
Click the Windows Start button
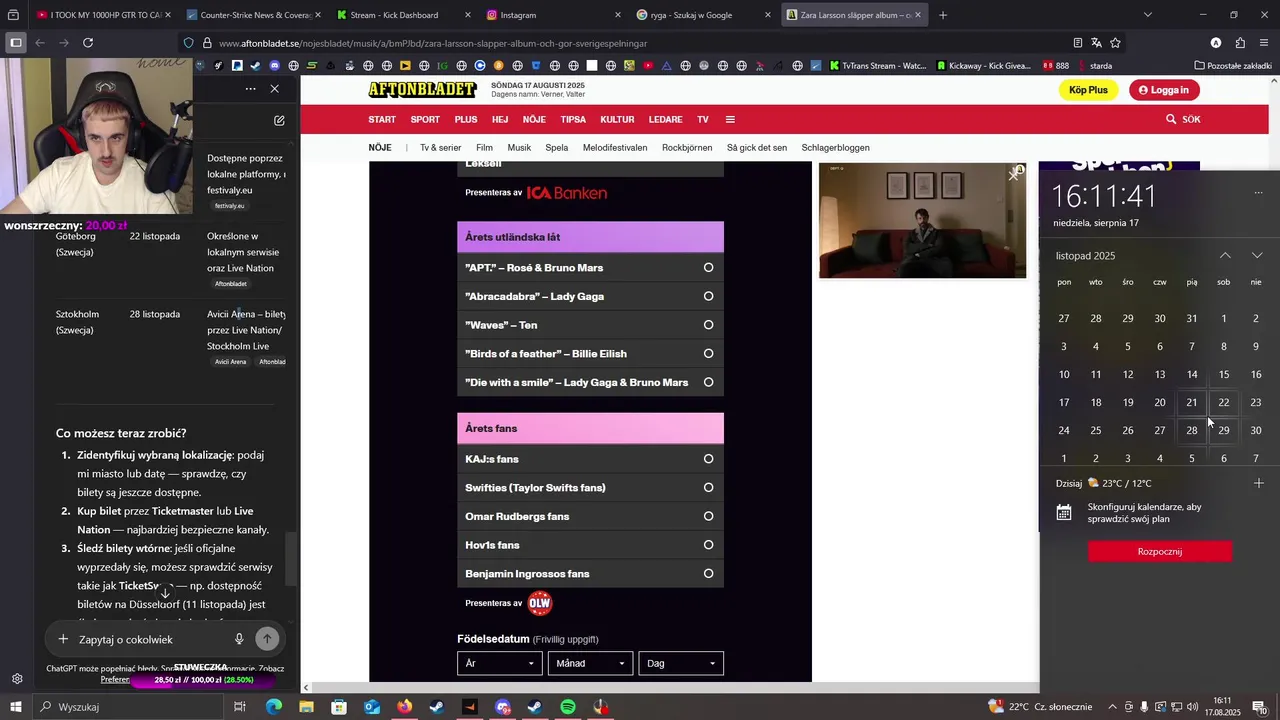(16, 707)
